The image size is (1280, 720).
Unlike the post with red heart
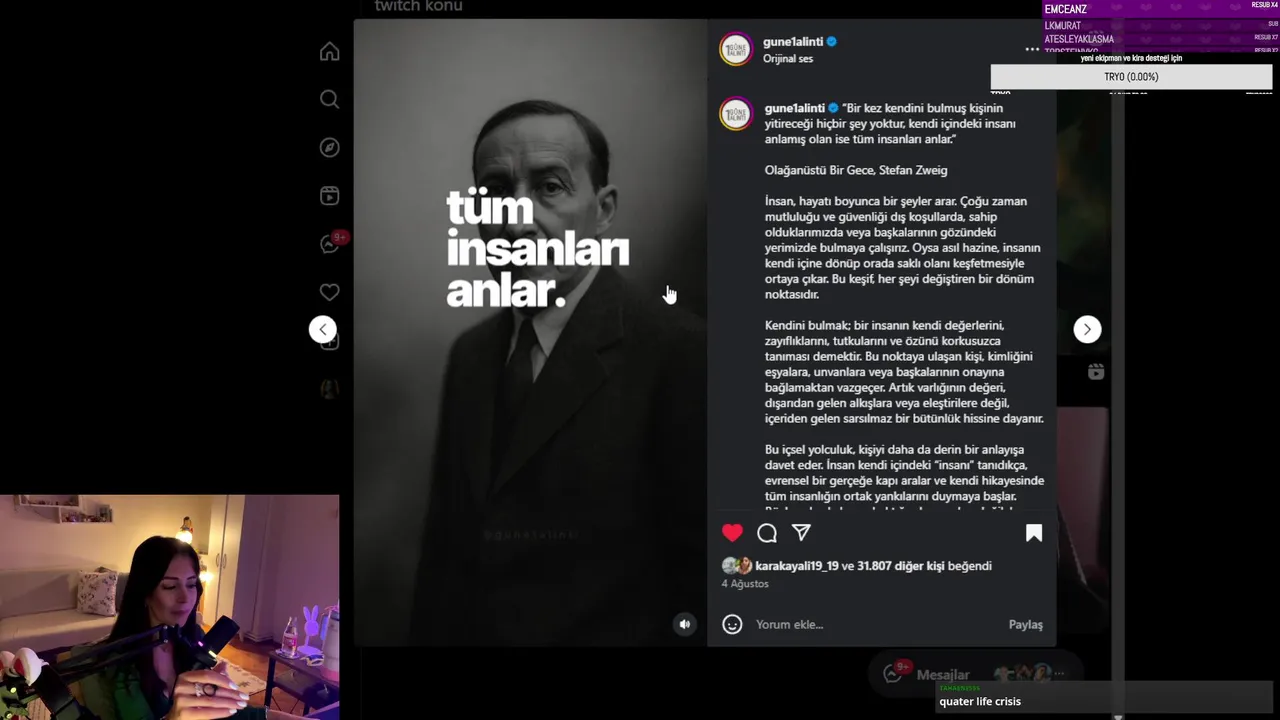point(732,533)
